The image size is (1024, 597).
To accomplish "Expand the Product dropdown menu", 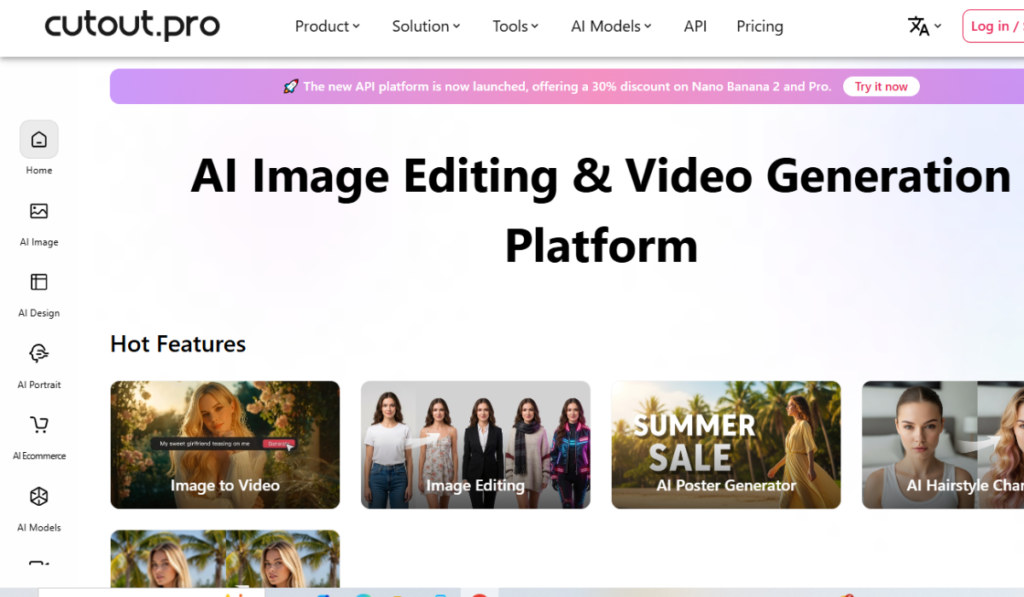I will [x=327, y=26].
